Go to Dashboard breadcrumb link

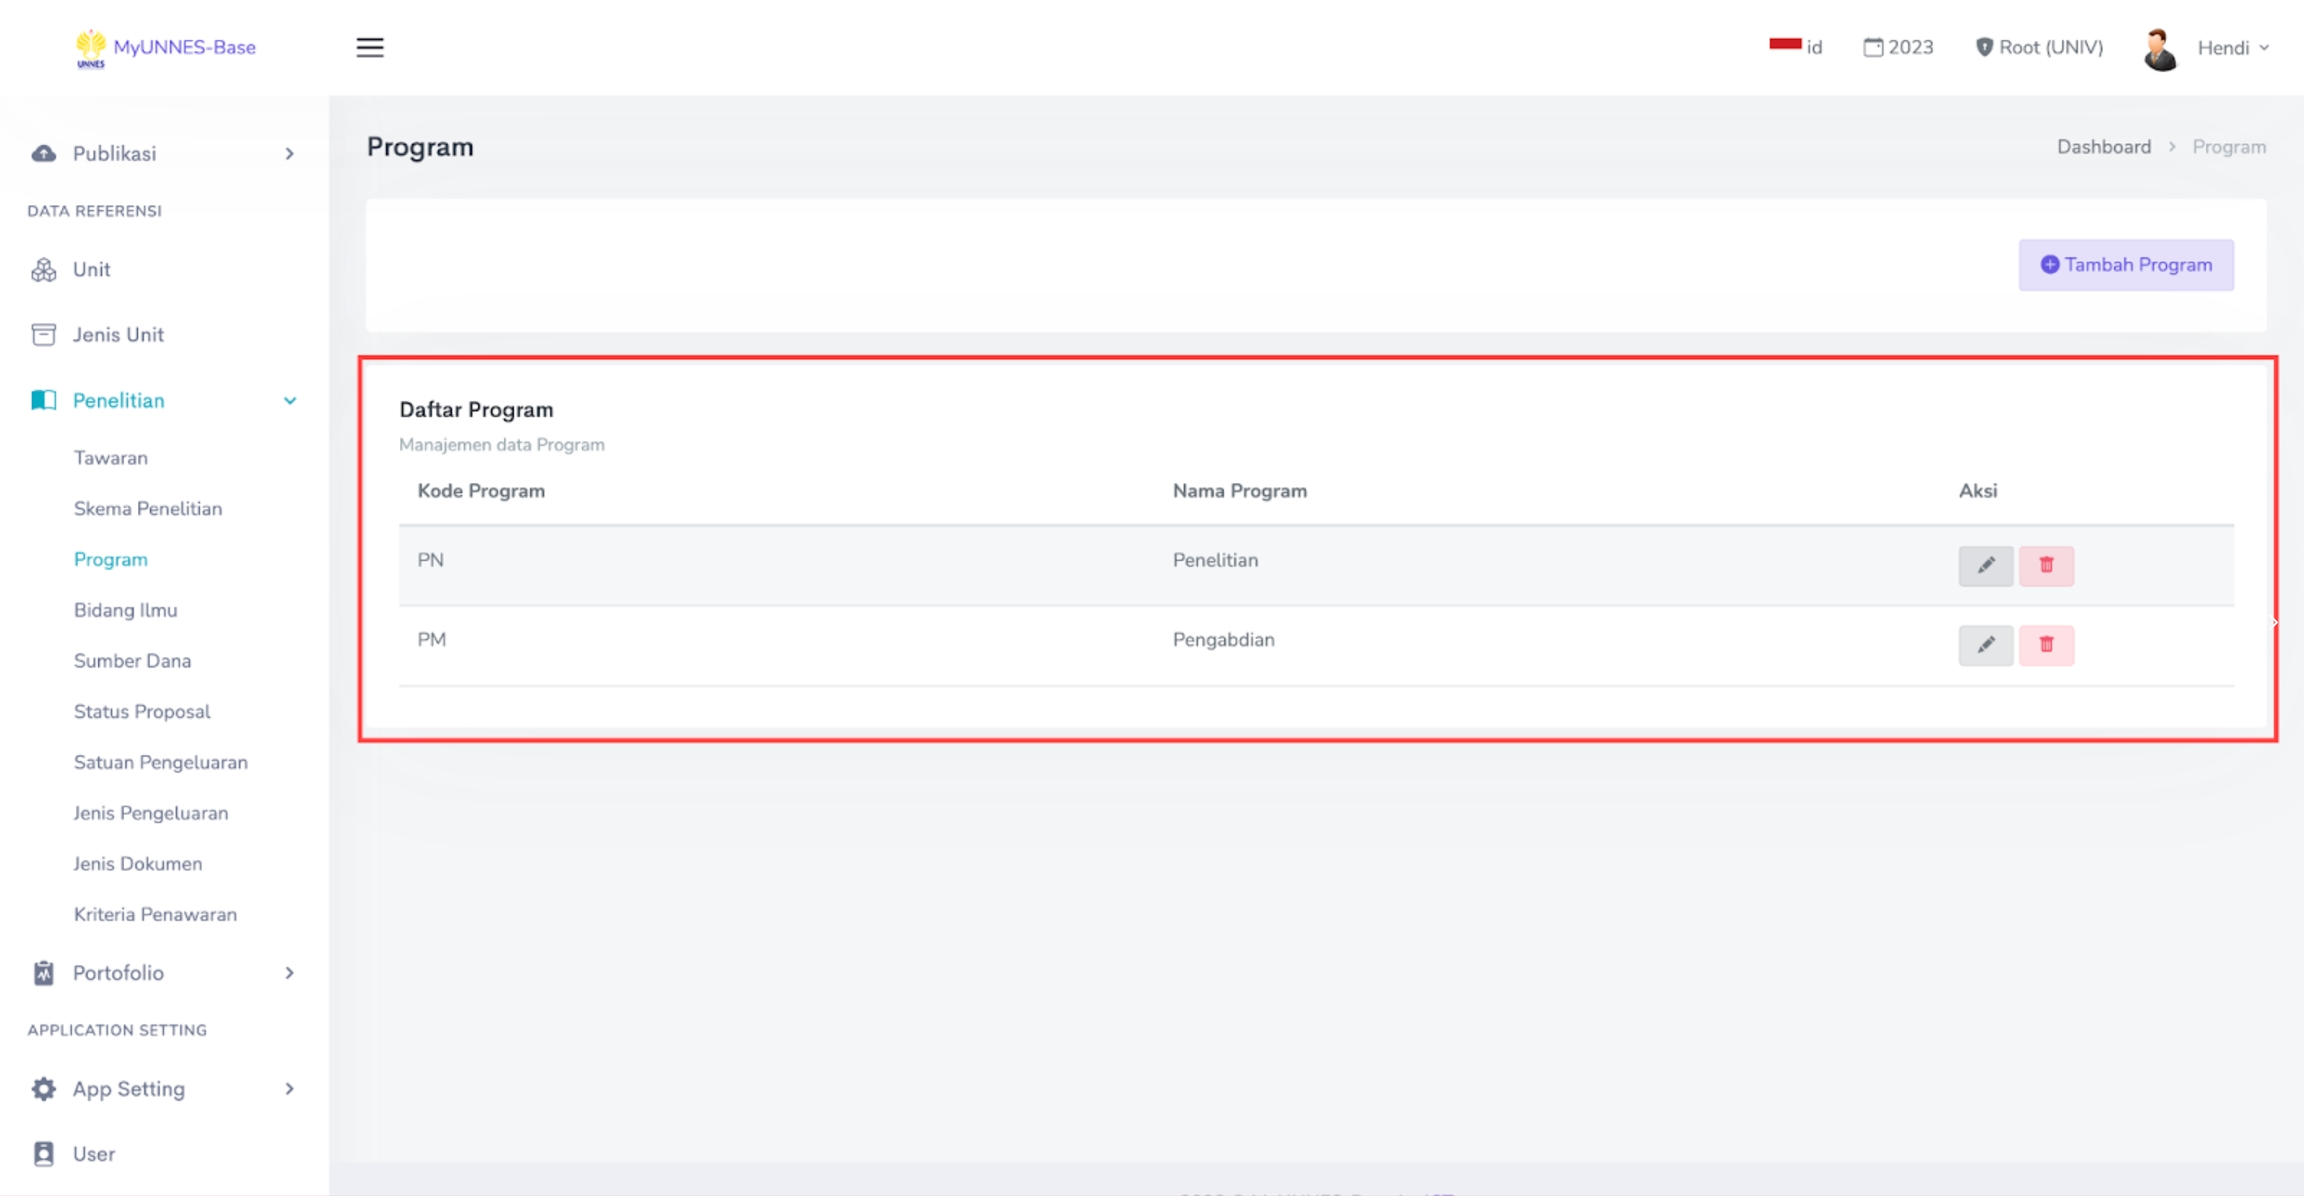tap(2103, 147)
